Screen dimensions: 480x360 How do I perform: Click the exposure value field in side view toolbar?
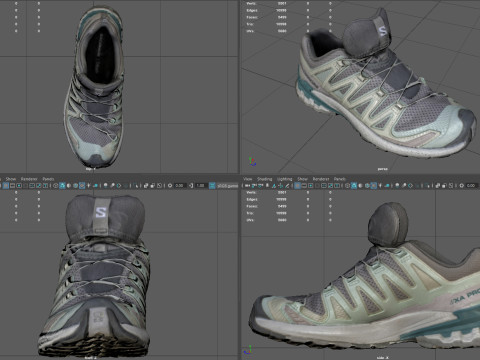click(472, 186)
